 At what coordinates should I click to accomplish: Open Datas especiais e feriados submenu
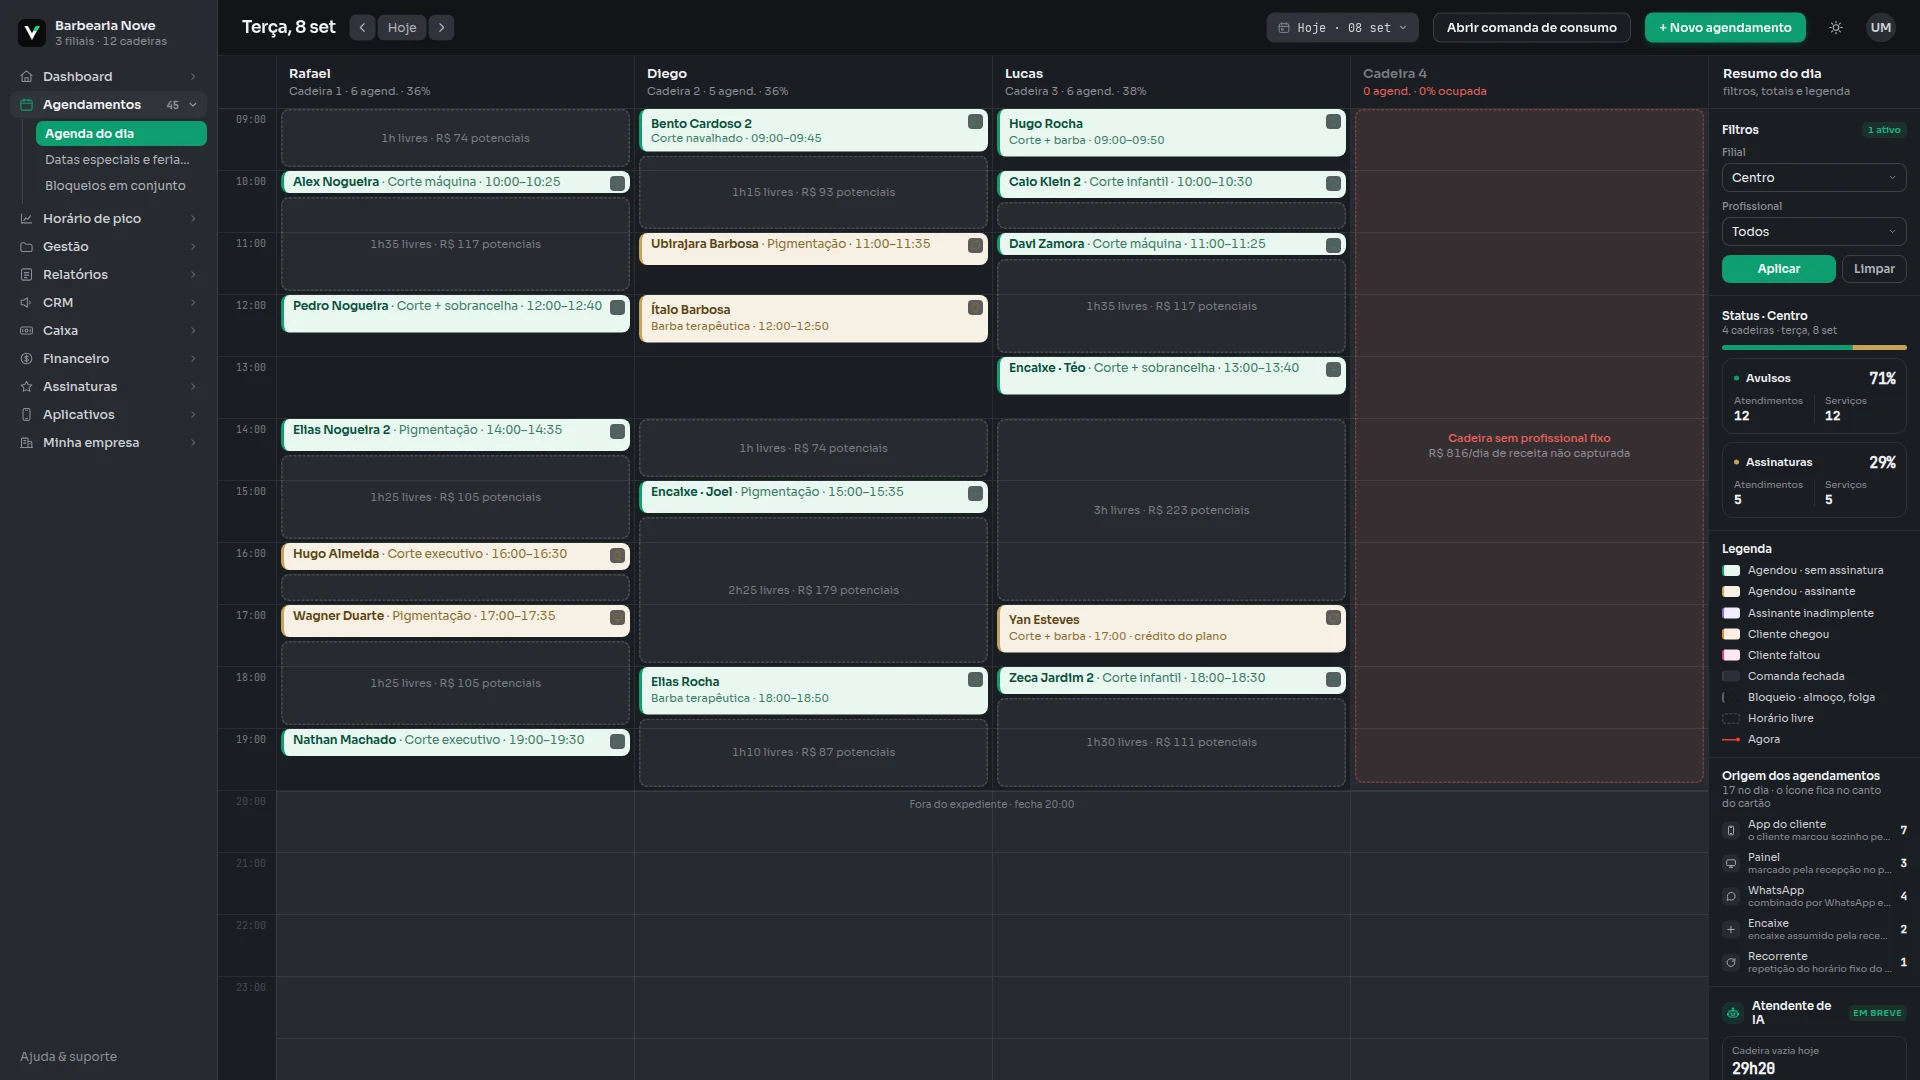117,160
